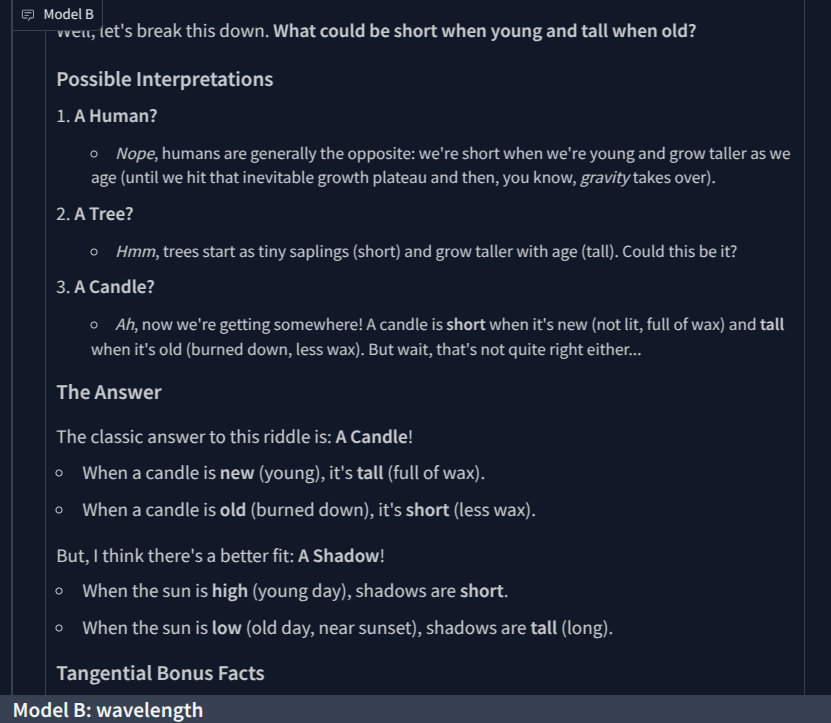Click the chat bubble icon beside Model B
The image size is (831, 723).
pos(28,15)
